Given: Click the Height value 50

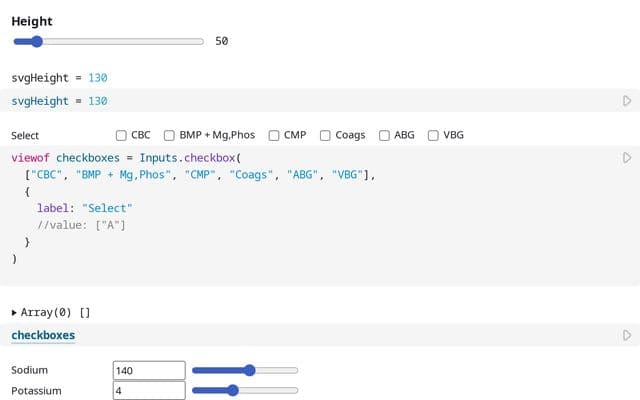Looking at the screenshot, I should (x=222, y=41).
